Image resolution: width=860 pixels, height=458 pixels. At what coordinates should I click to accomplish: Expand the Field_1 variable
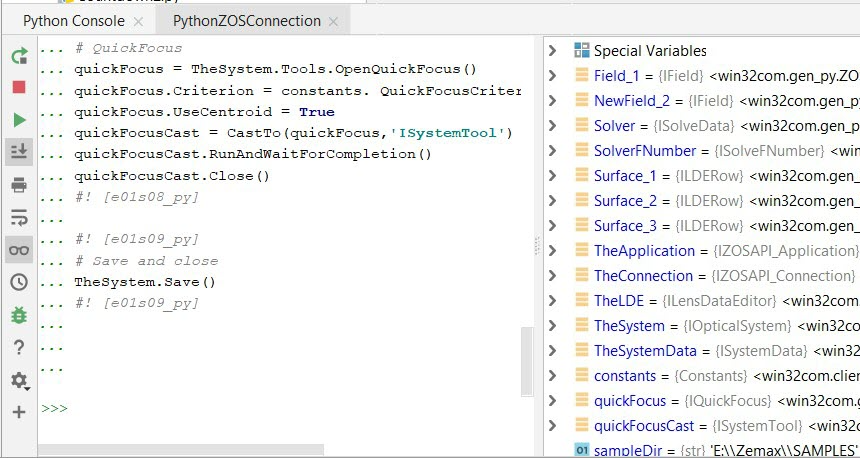click(x=552, y=76)
